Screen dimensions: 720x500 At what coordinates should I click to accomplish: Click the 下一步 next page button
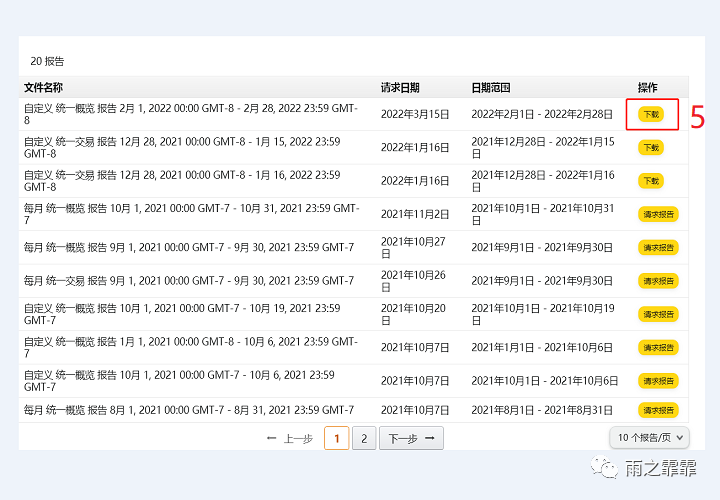pos(411,438)
